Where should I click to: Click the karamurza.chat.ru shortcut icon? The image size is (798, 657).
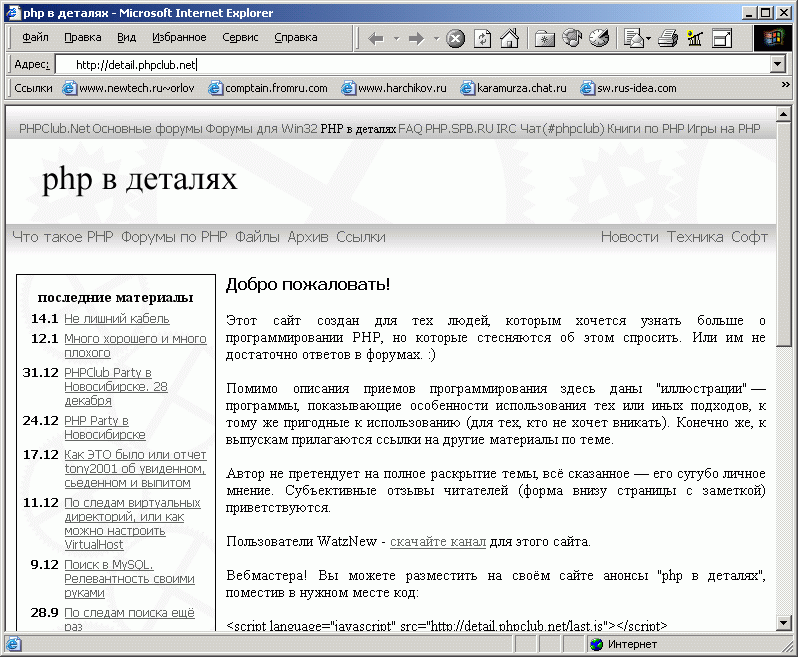tap(467, 88)
